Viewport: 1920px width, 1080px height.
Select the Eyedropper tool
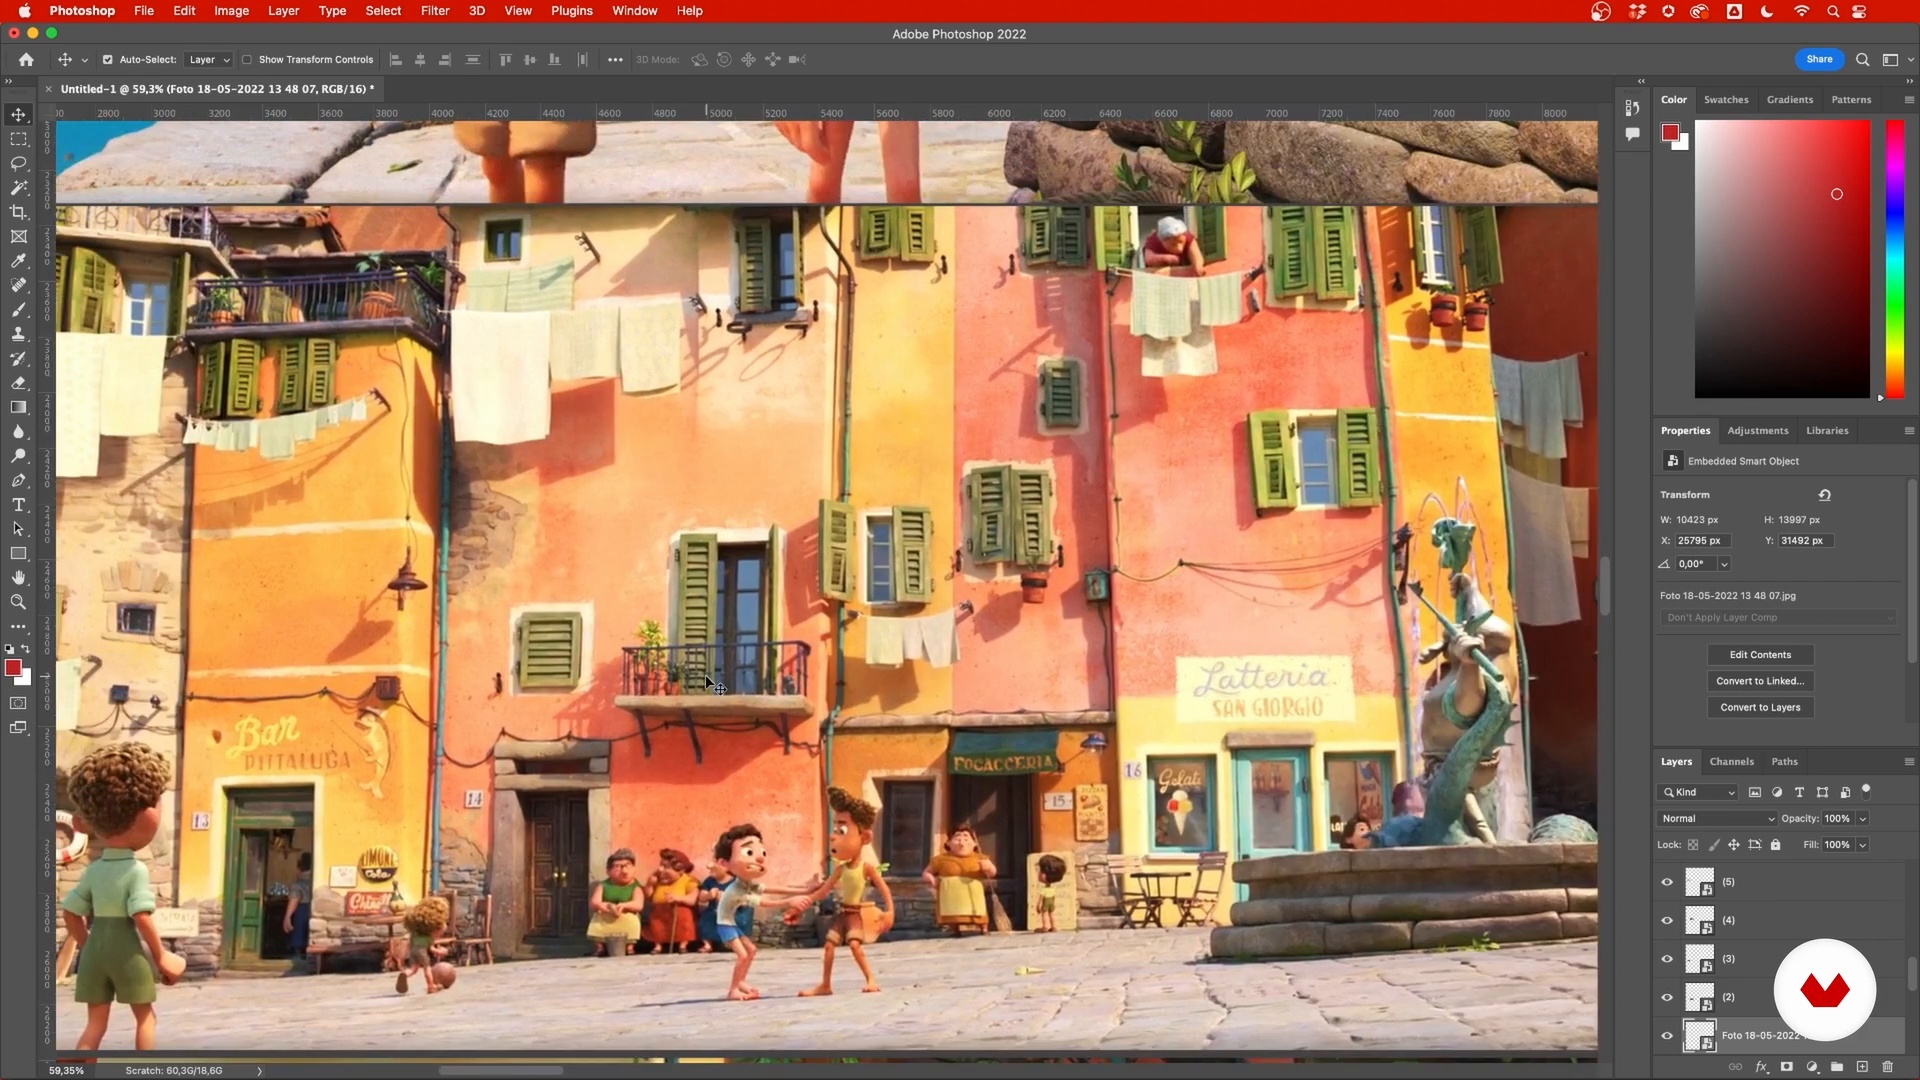point(18,261)
